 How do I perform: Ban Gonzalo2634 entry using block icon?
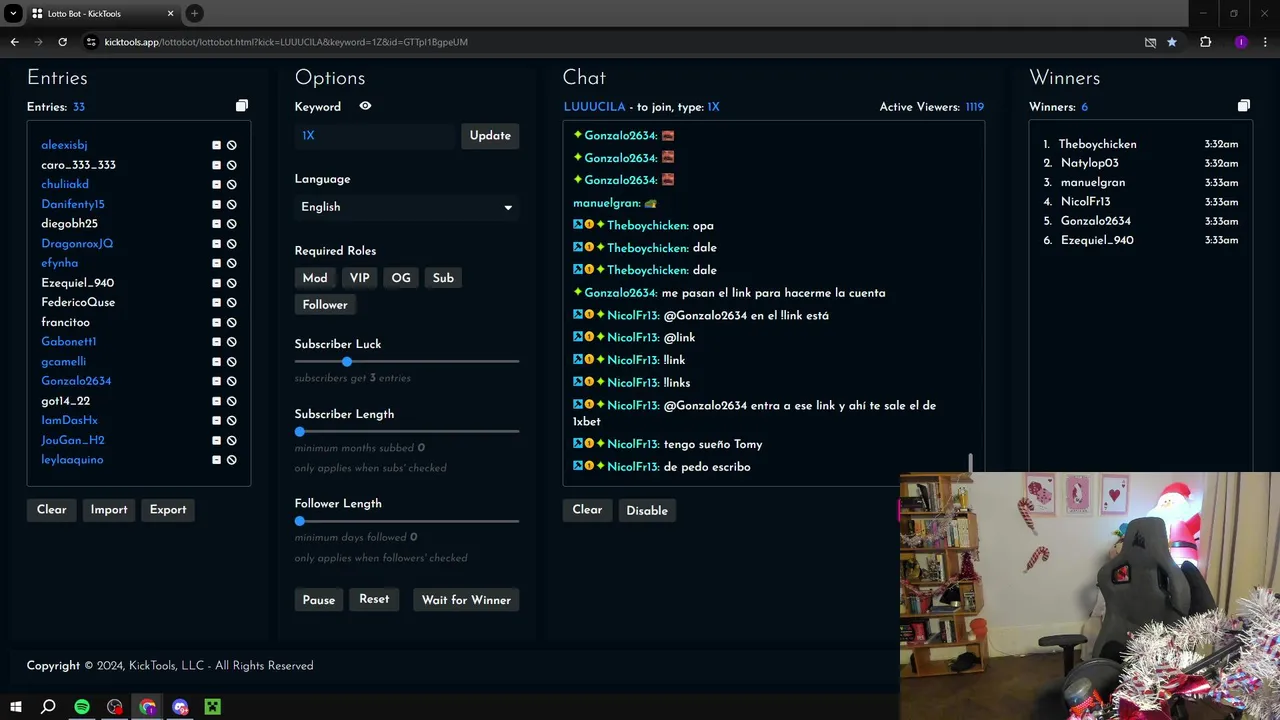click(x=231, y=381)
